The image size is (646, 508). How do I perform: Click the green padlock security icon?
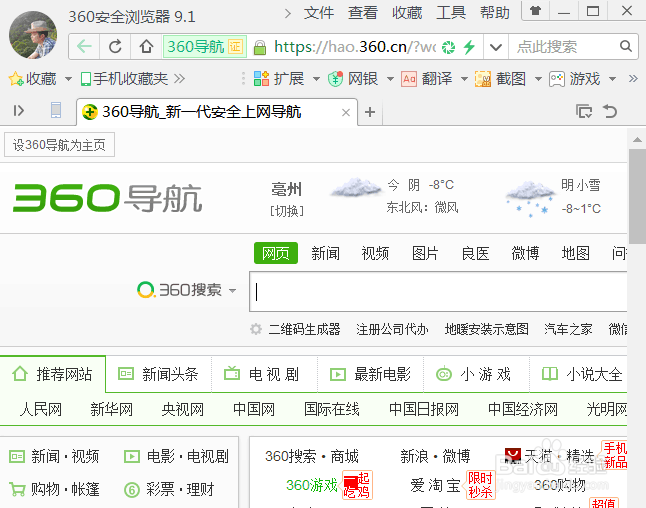260,47
